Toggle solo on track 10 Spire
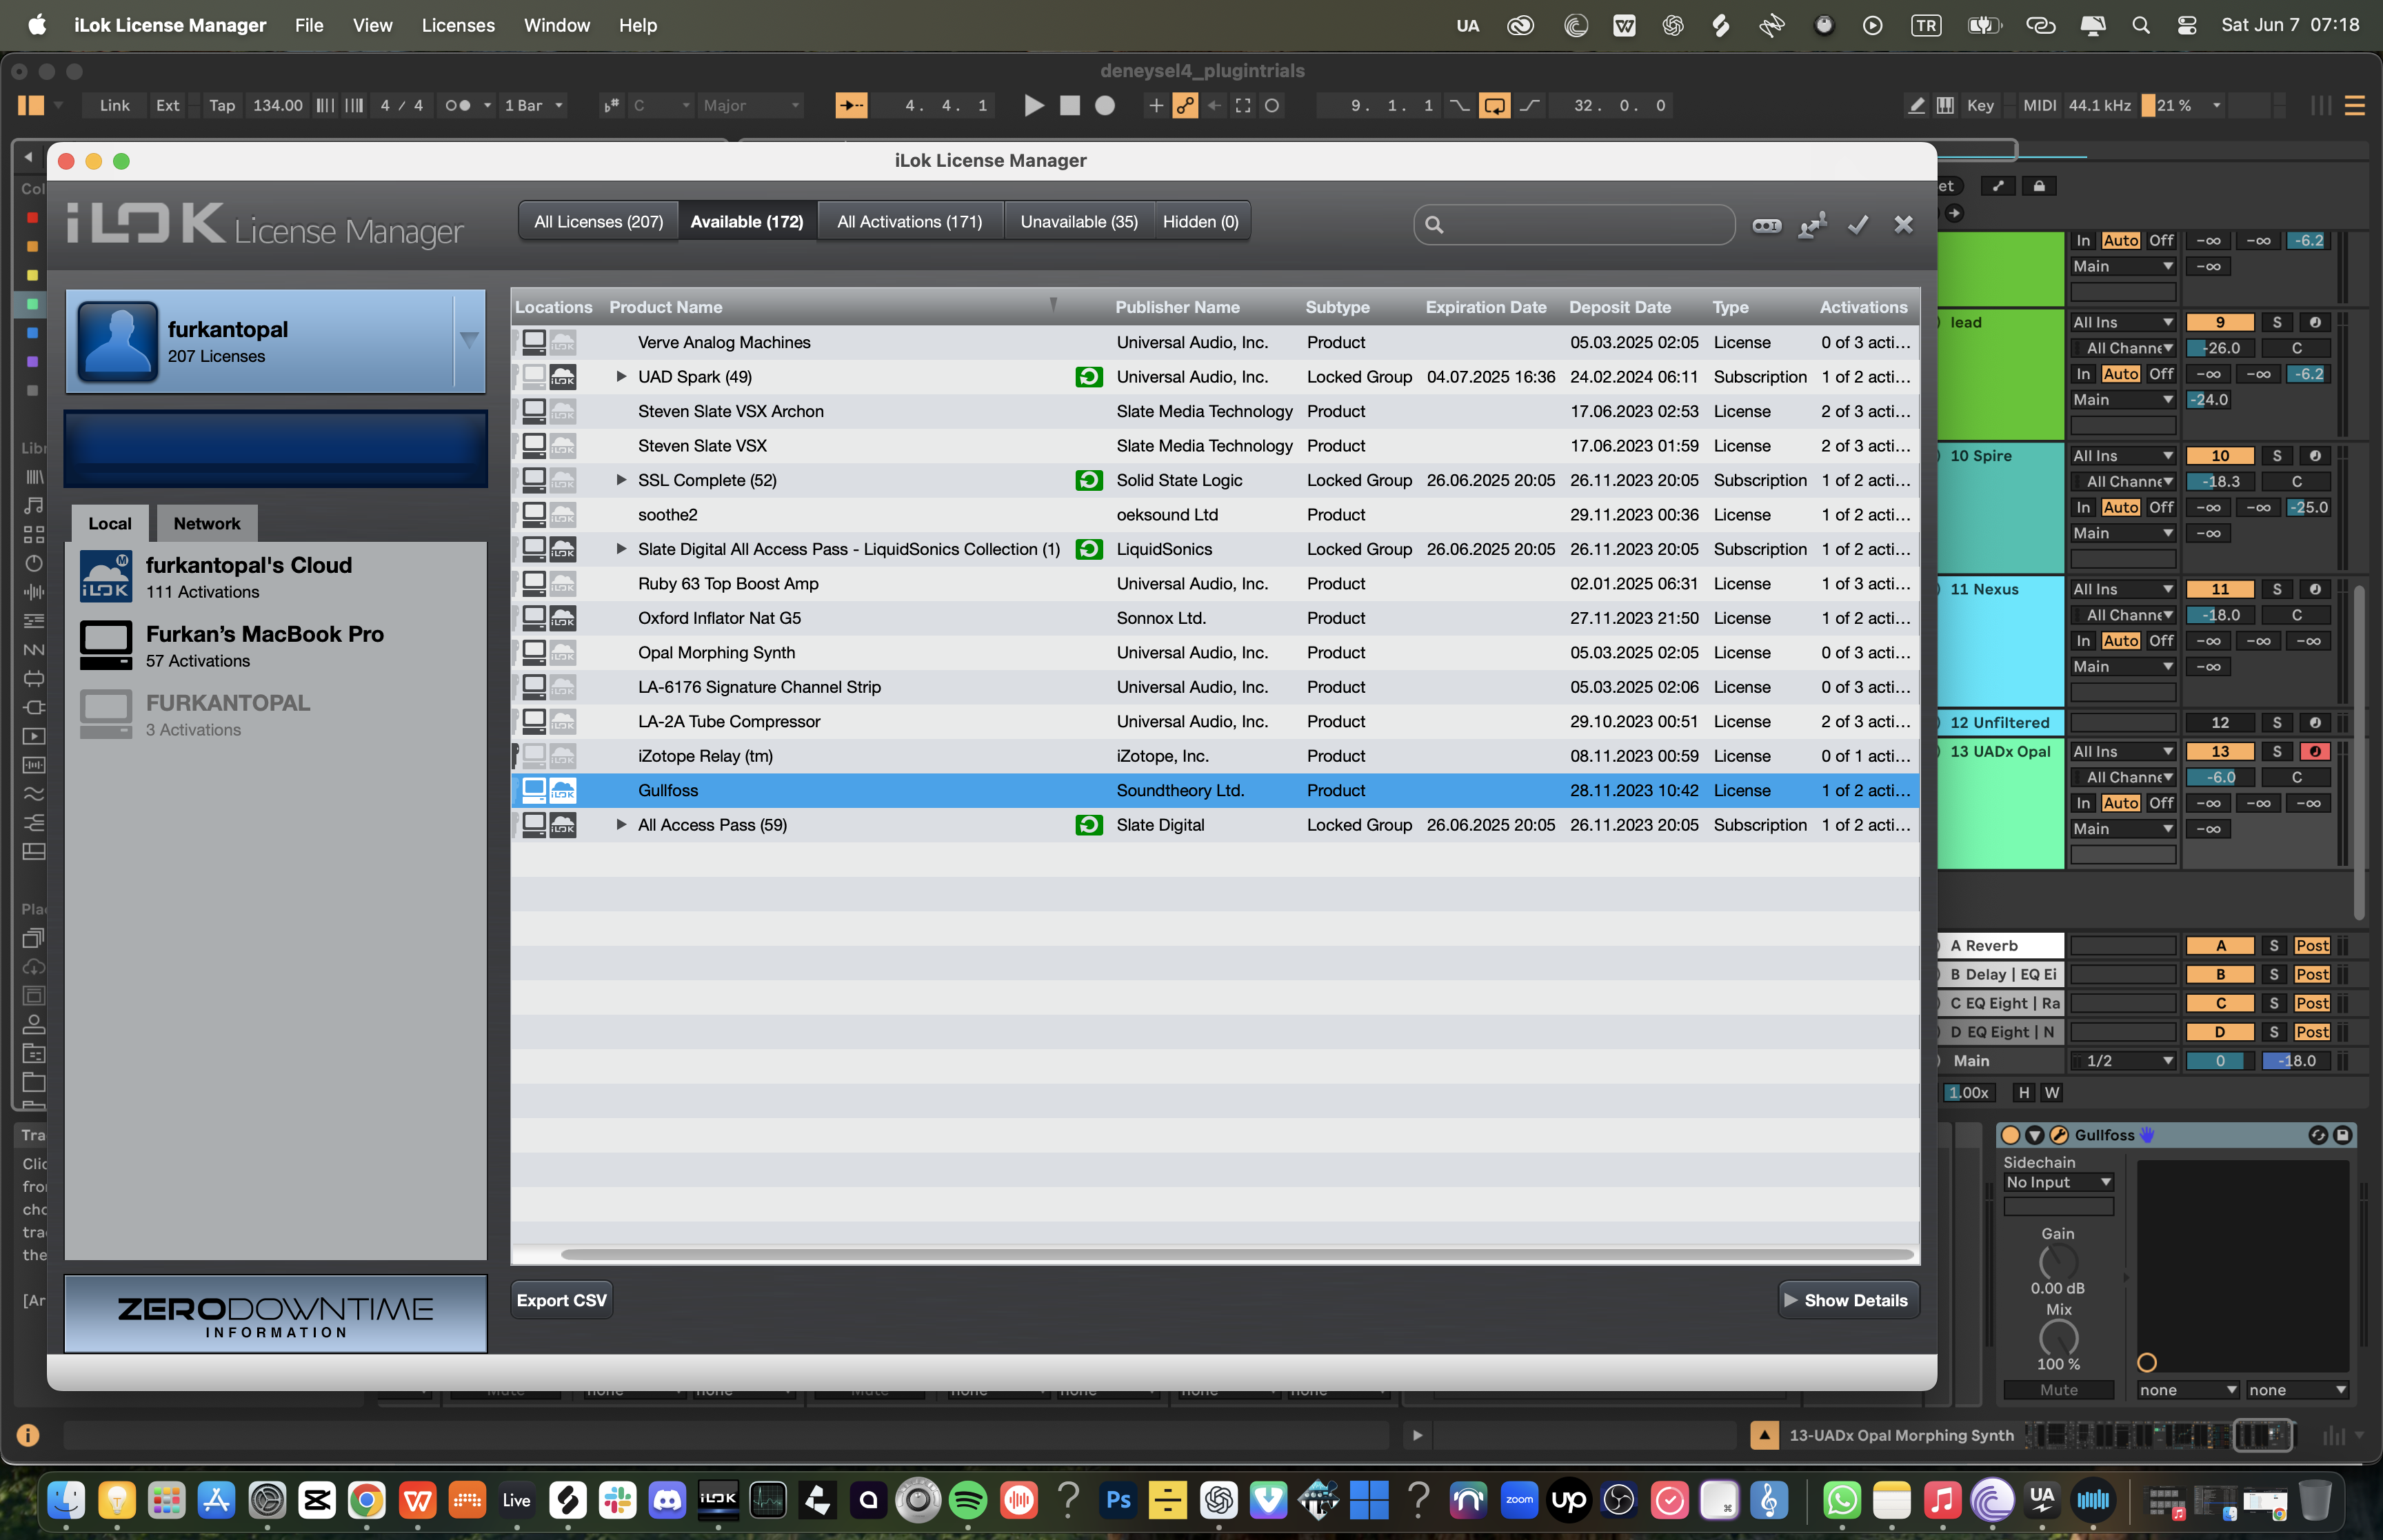The width and height of the screenshot is (2383, 1540). click(2277, 456)
